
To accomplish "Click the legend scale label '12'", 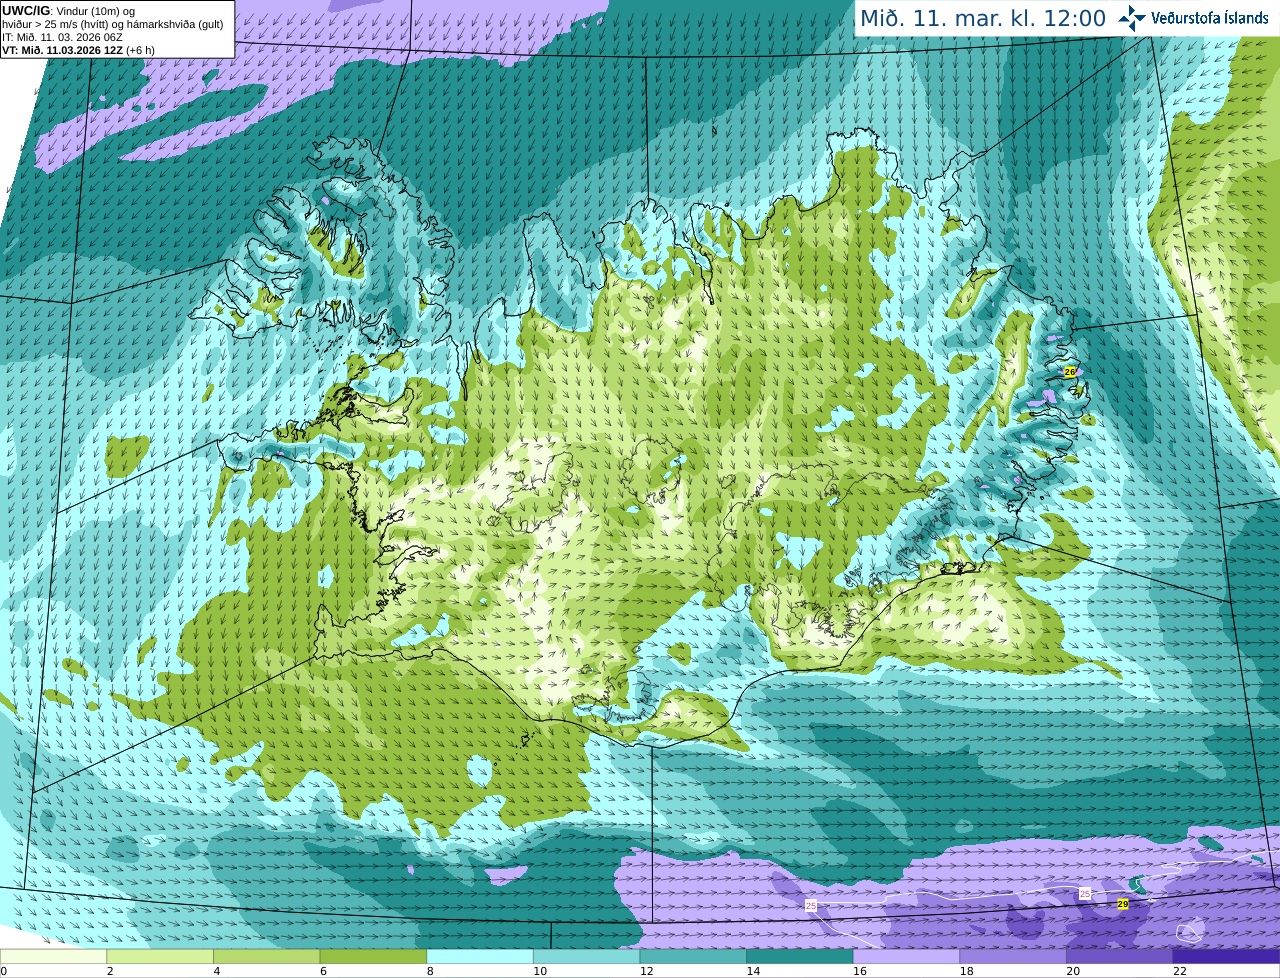I will point(647,971).
